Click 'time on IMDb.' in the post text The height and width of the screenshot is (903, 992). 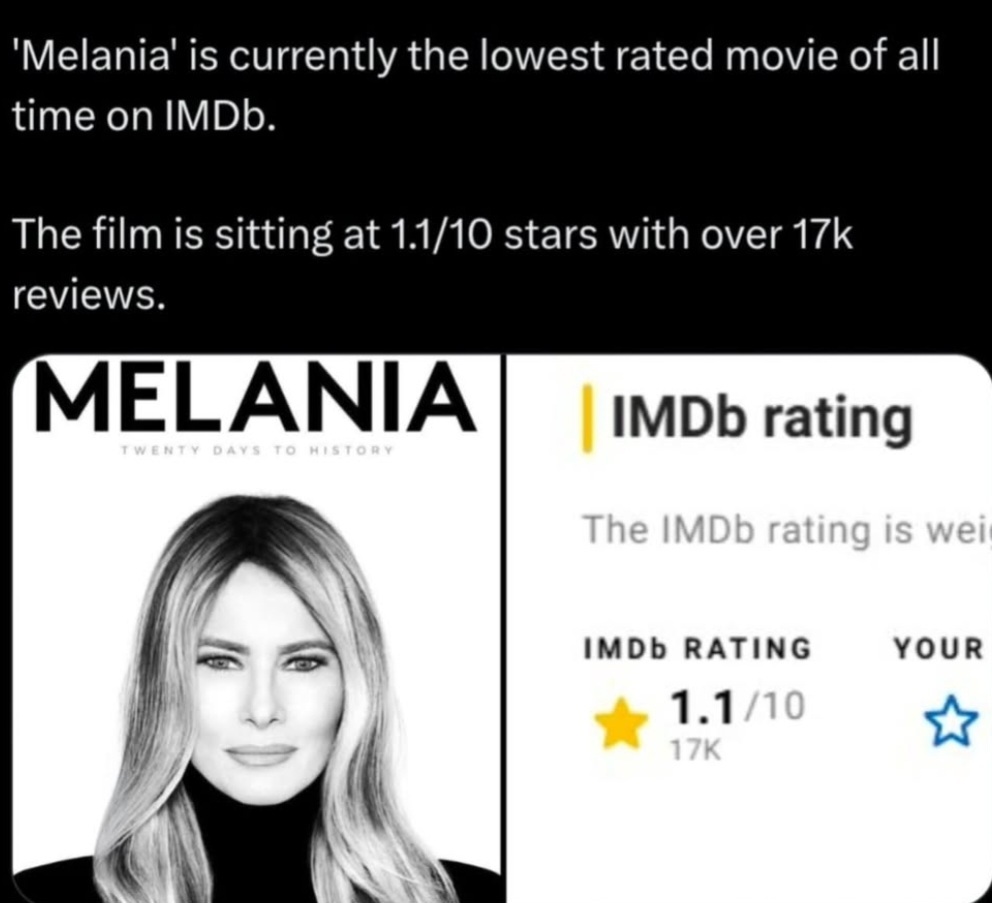coord(140,116)
